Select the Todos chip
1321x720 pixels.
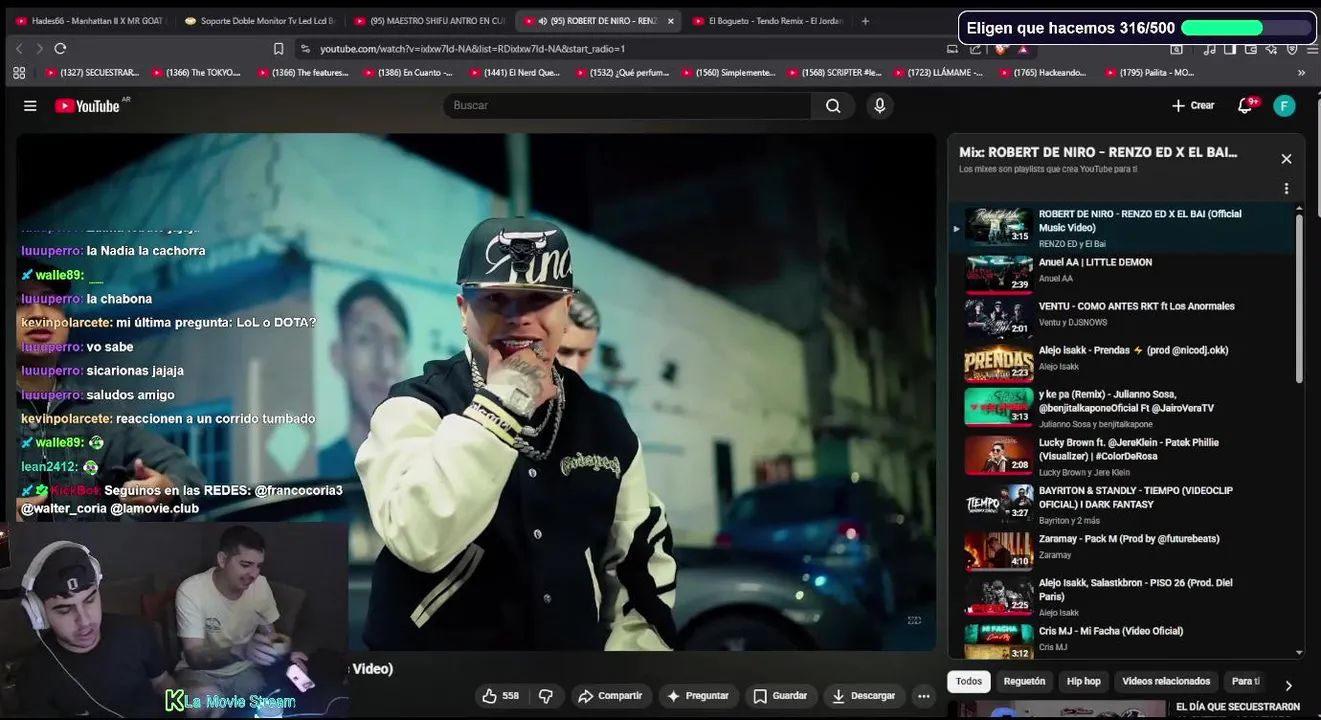point(969,681)
